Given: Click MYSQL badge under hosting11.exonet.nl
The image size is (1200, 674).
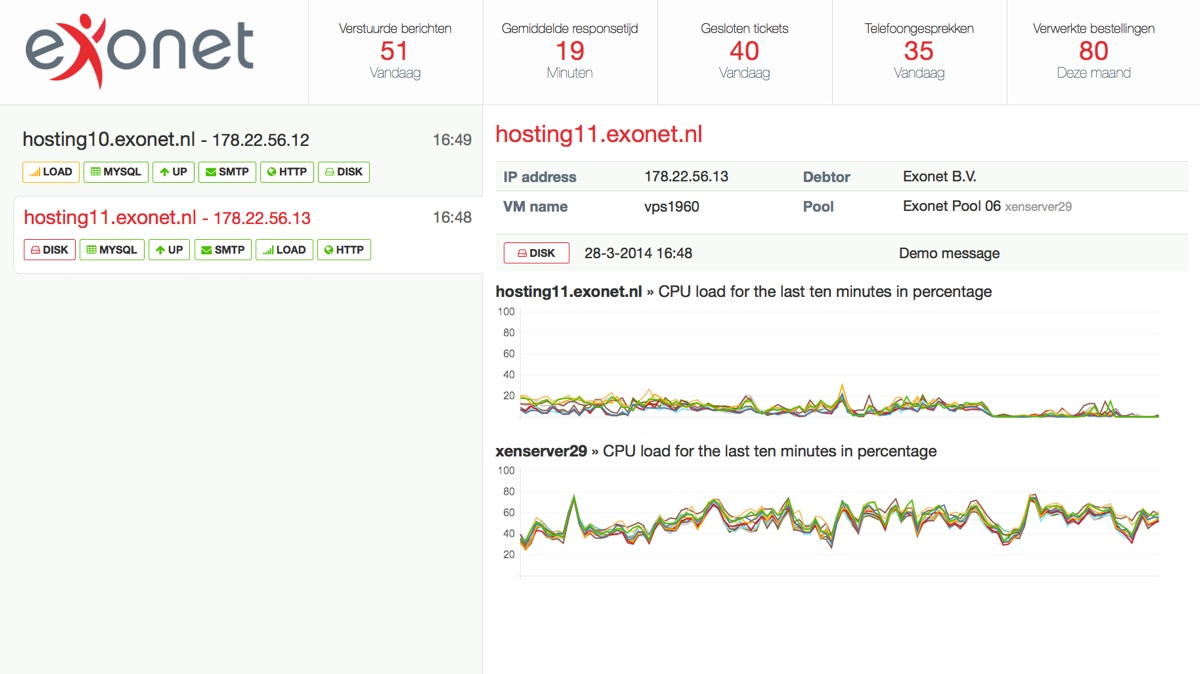Looking at the screenshot, I should coord(112,250).
